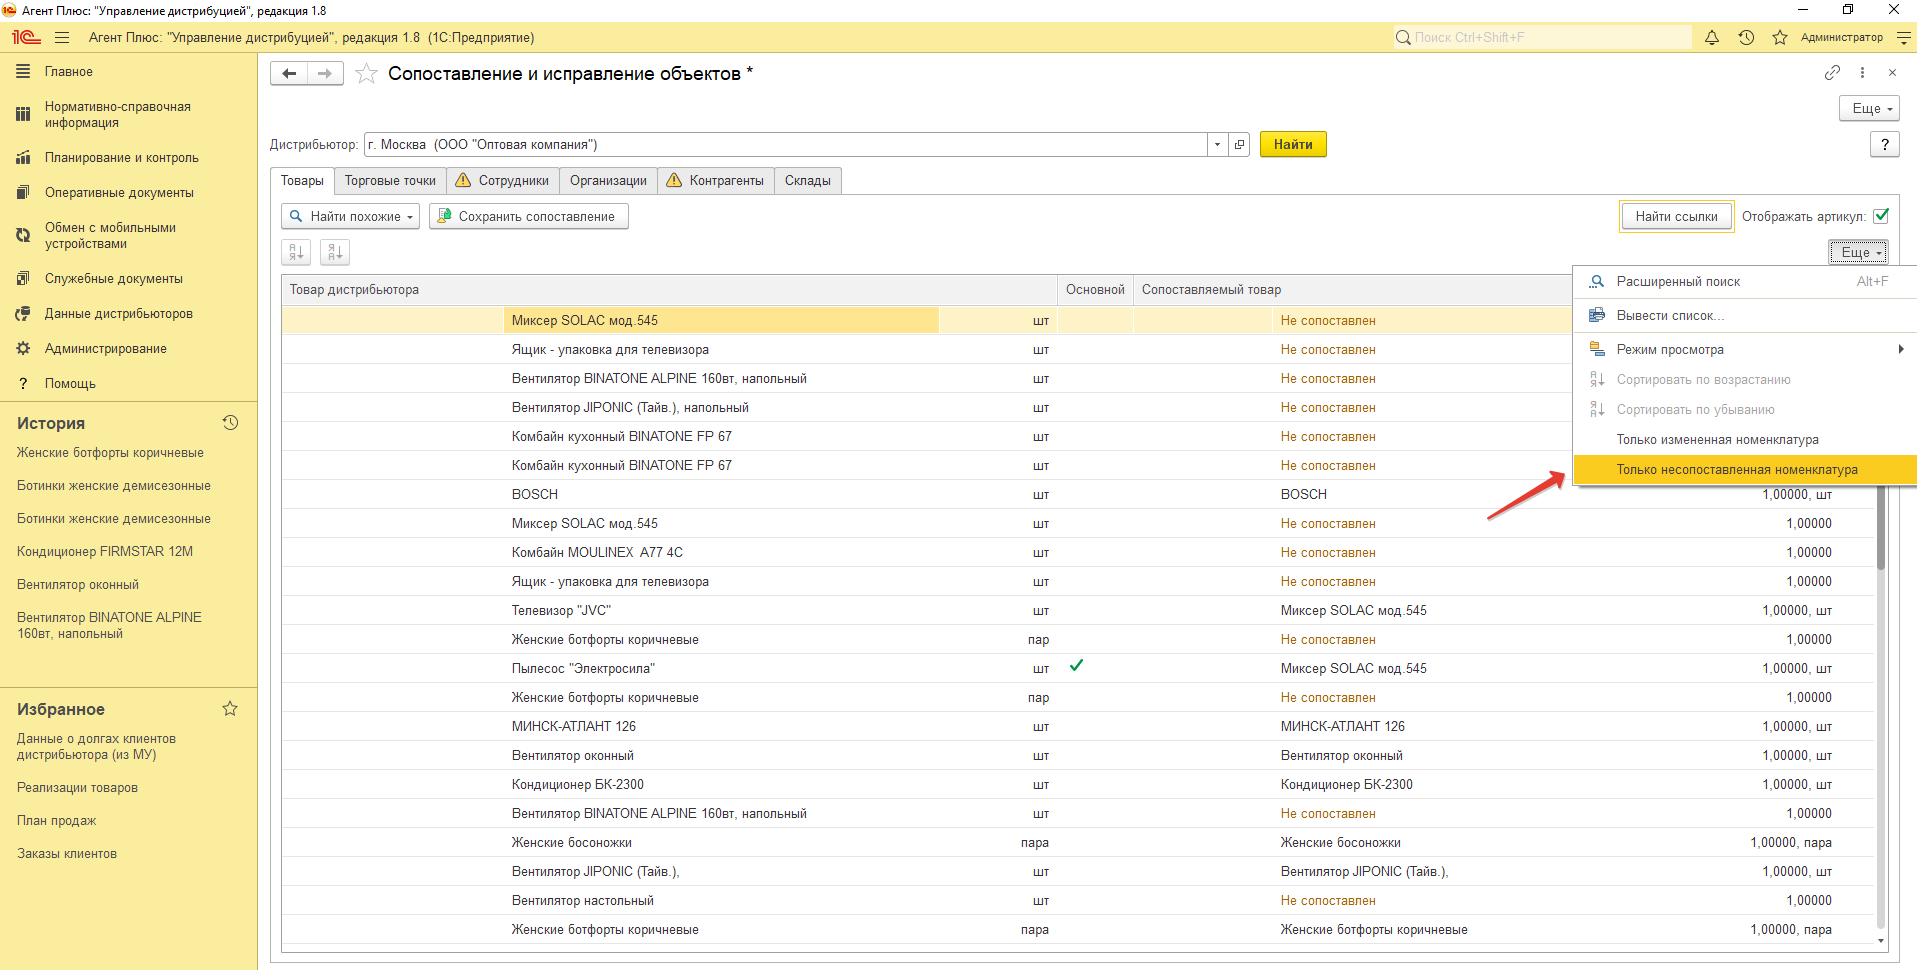The width and height of the screenshot is (1917, 970).
Task: Open the distributor record button
Action: pyautogui.click(x=1239, y=144)
